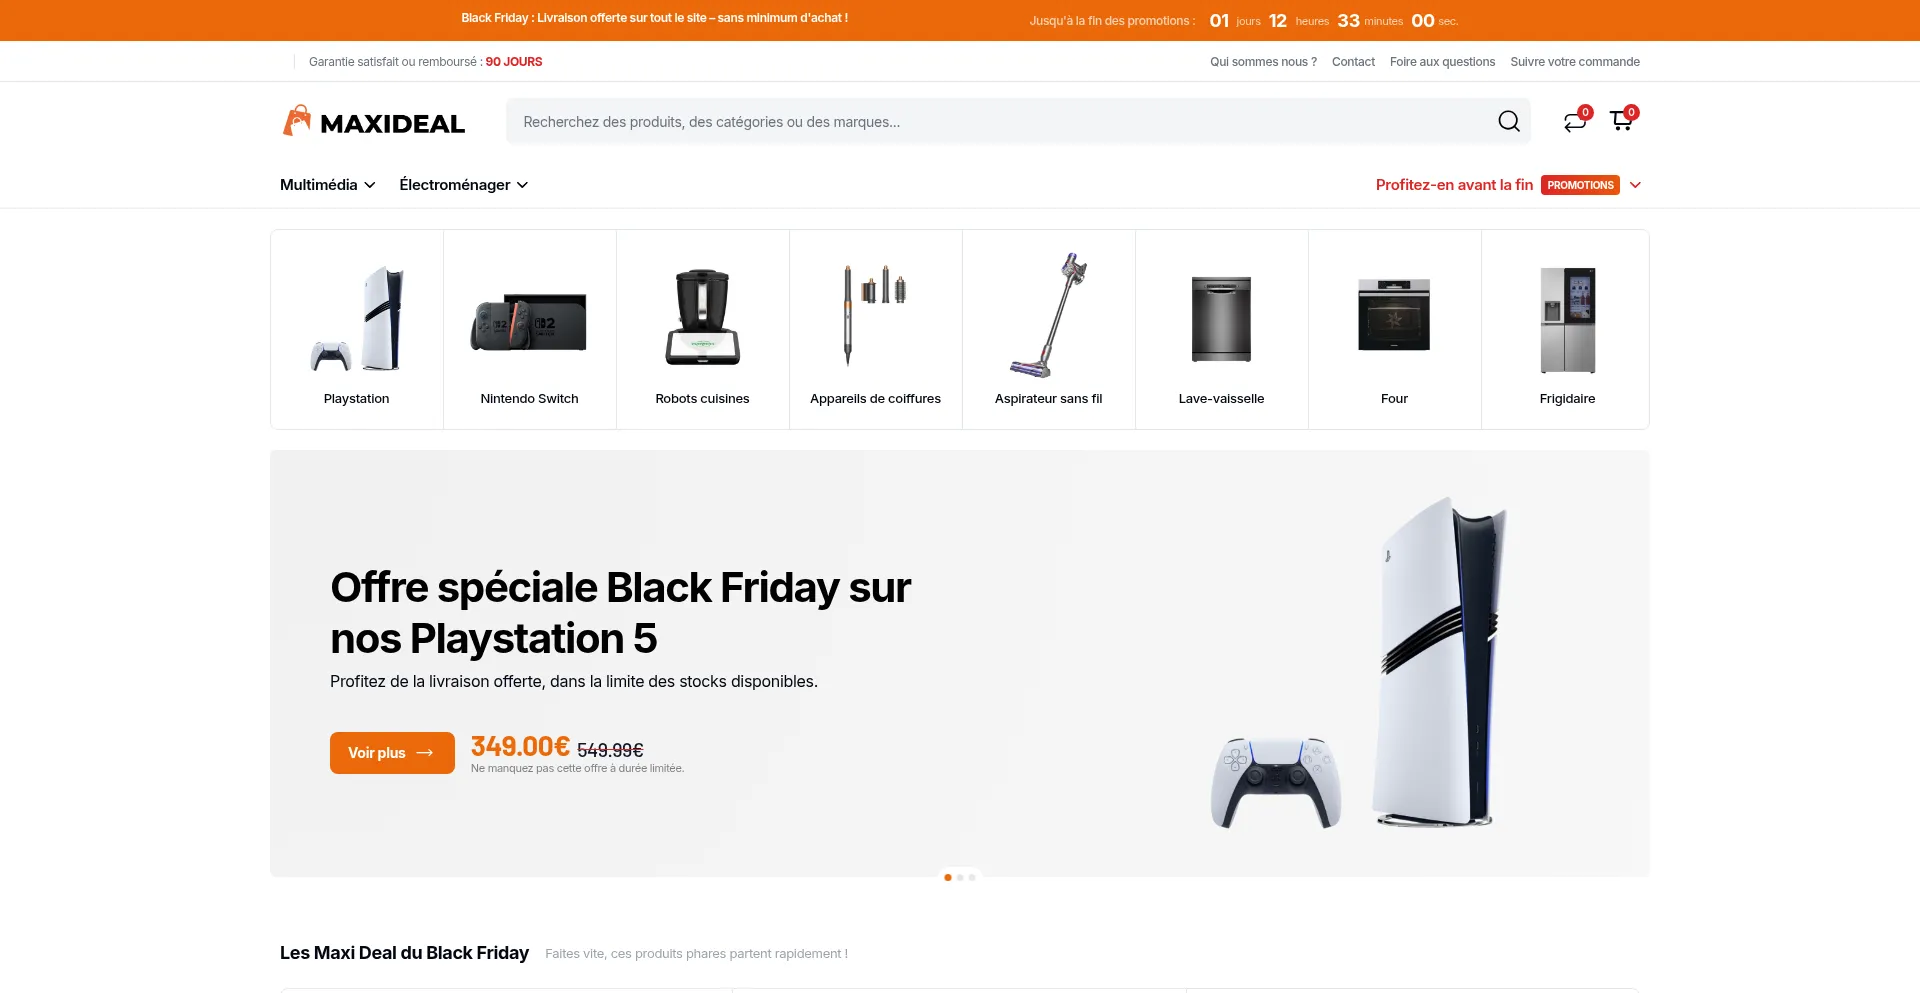Open Foire aux questions link
Viewport: 1920px width, 993px height.
pos(1442,62)
